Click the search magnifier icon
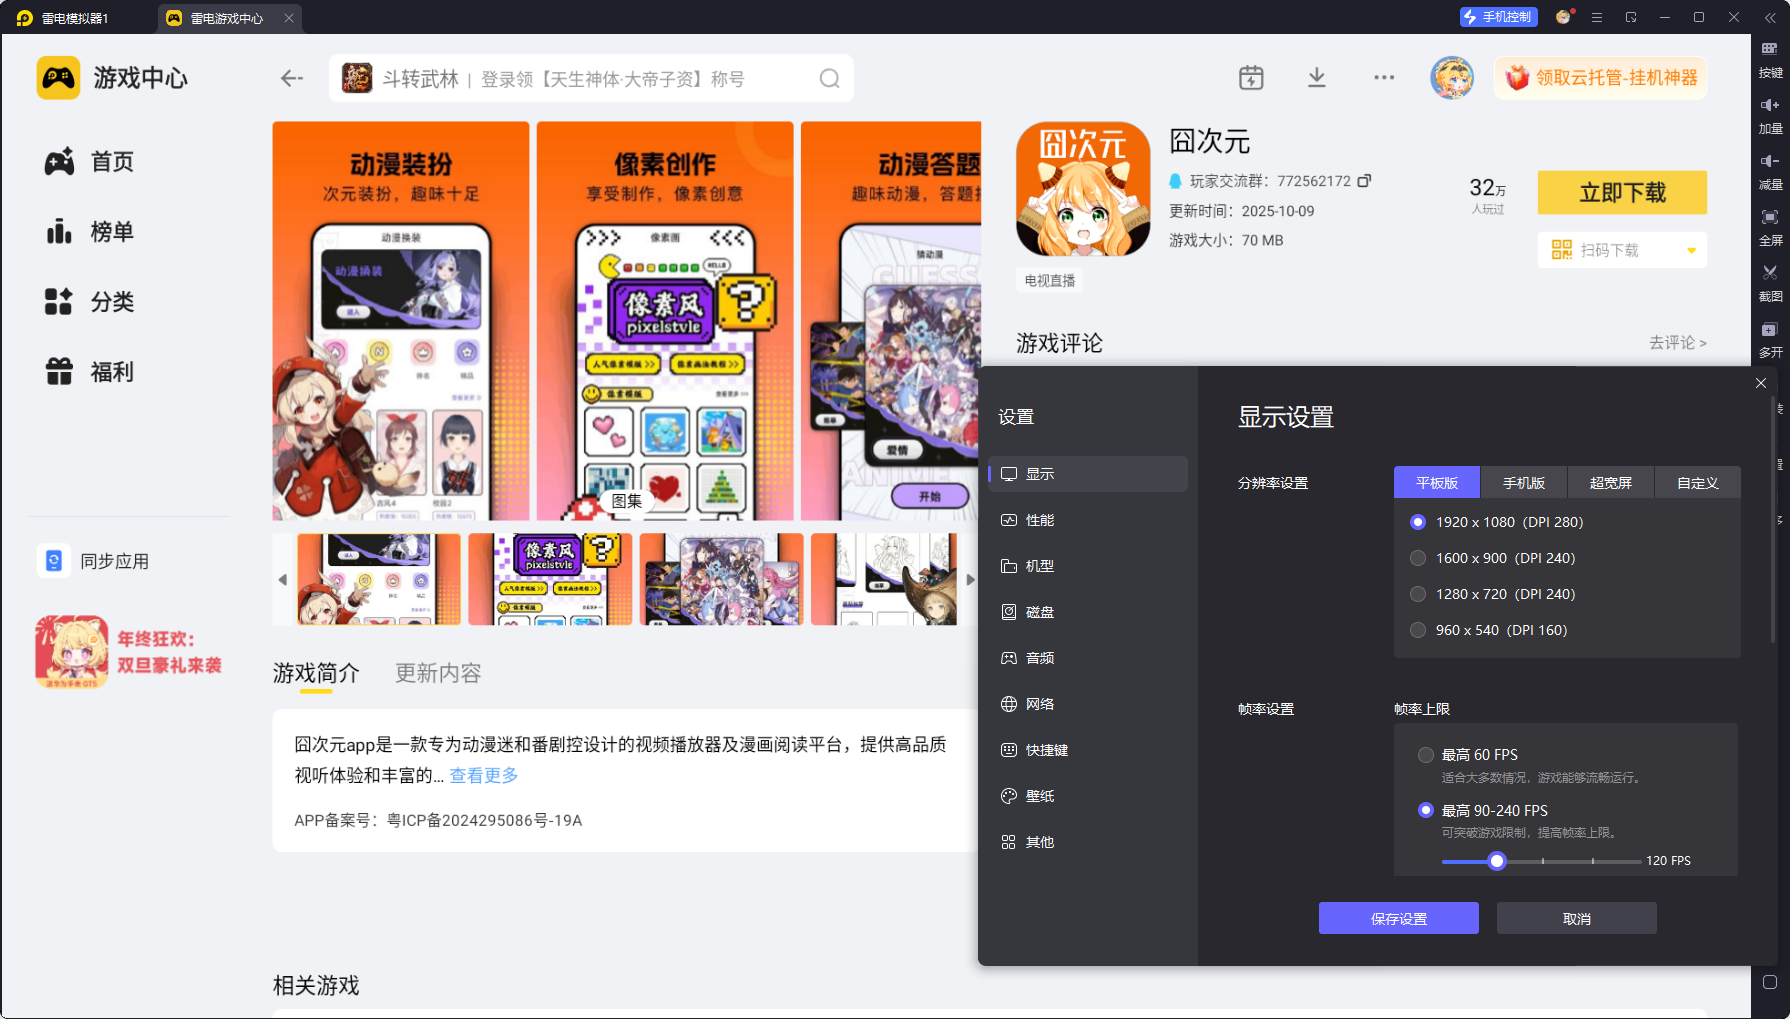 (x=830, y=78)
